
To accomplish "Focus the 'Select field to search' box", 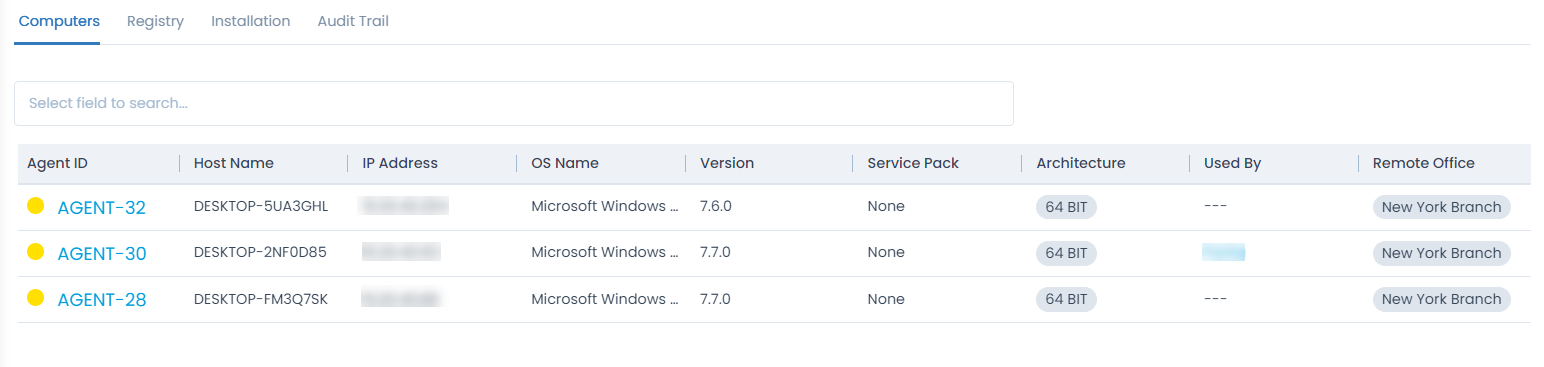I will click(514, 103).
